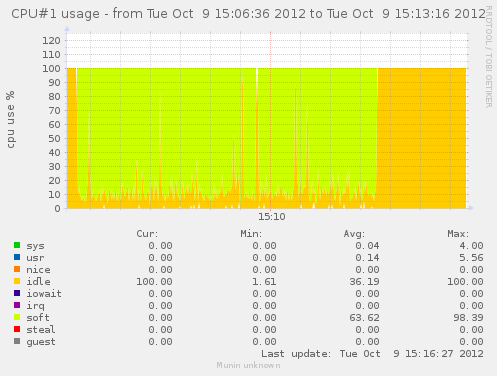Click the 15:10 time axis label
This screenshot has height=376, width=497.
click(x=272, y=217)
